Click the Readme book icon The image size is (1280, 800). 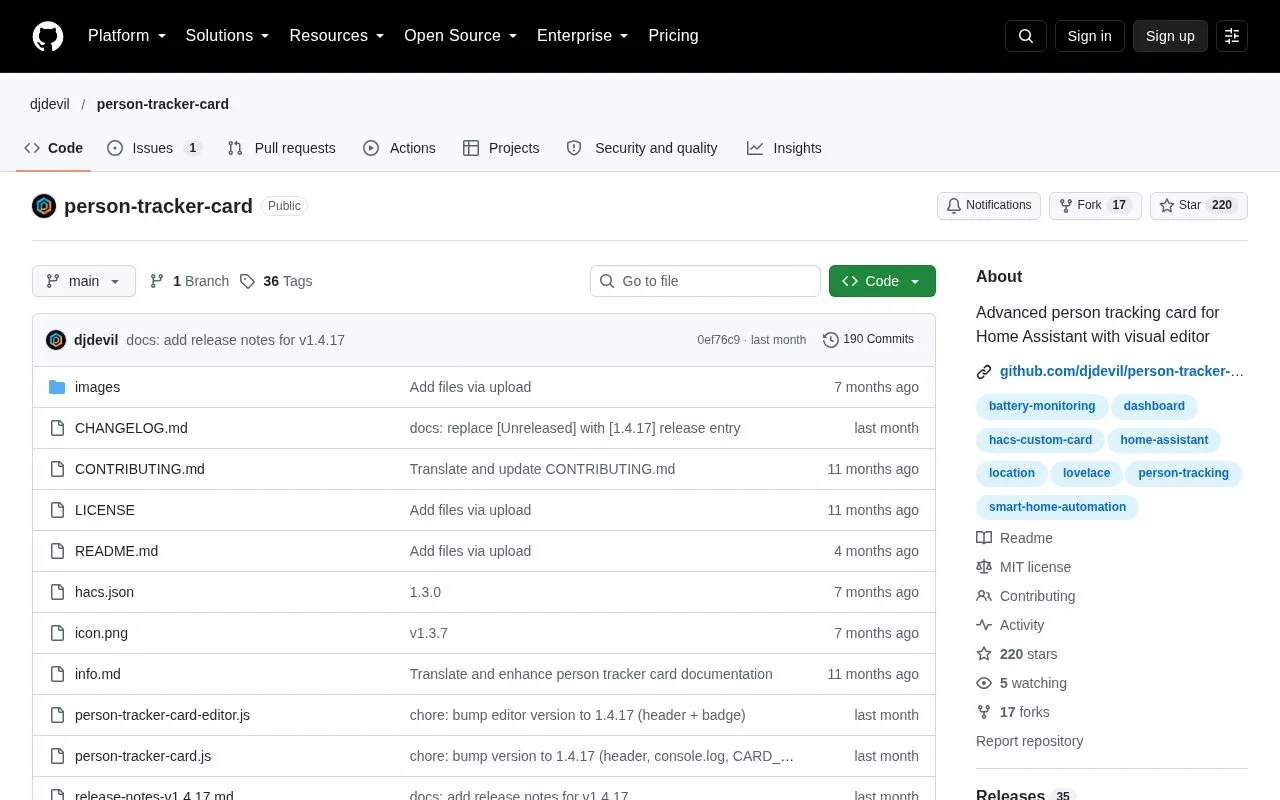pyautogui.click(x=984, y=538)
